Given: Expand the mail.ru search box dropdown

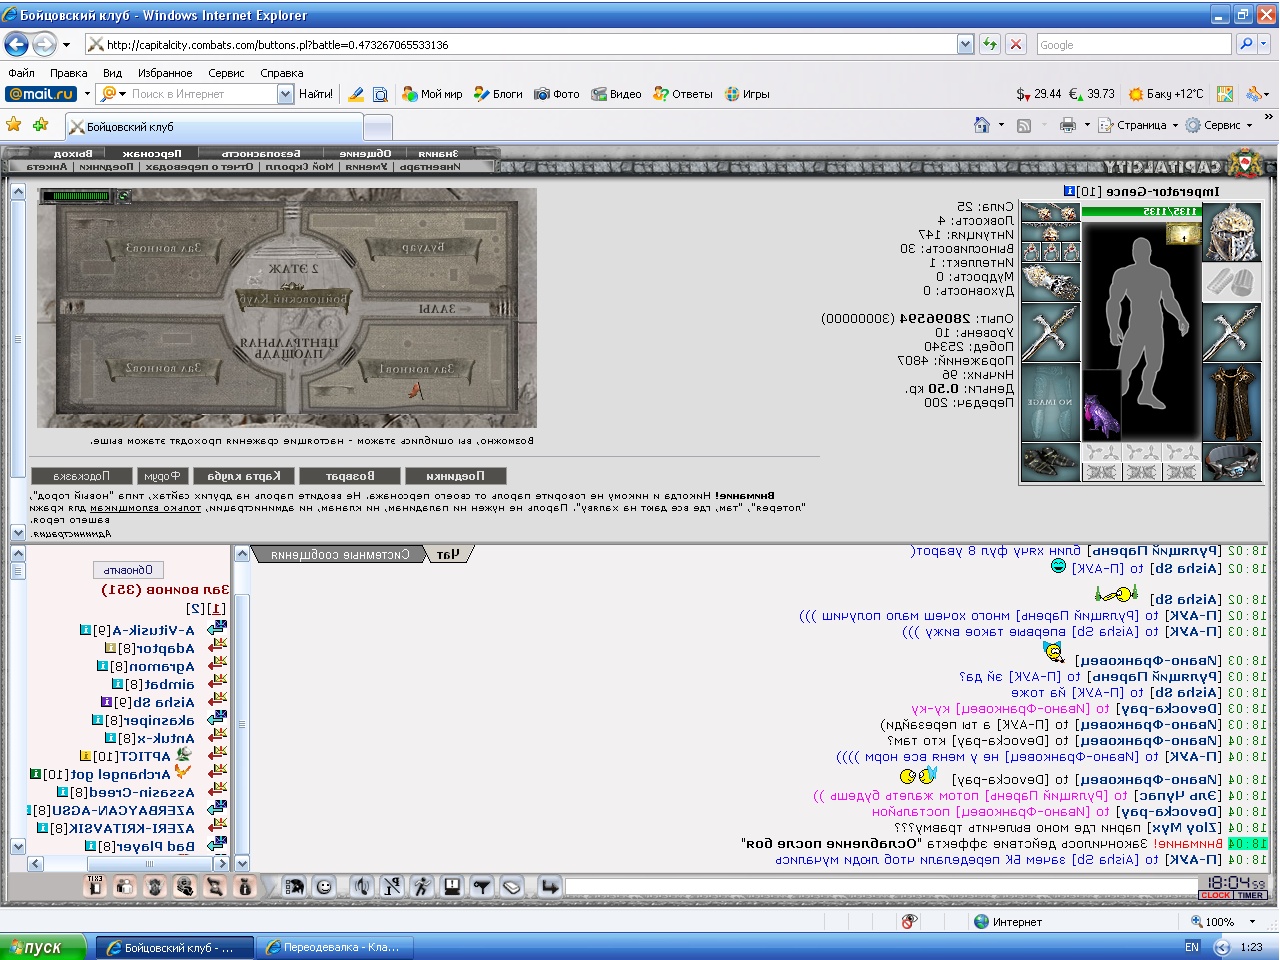Looking at the screenshot, I should (285, 94).
